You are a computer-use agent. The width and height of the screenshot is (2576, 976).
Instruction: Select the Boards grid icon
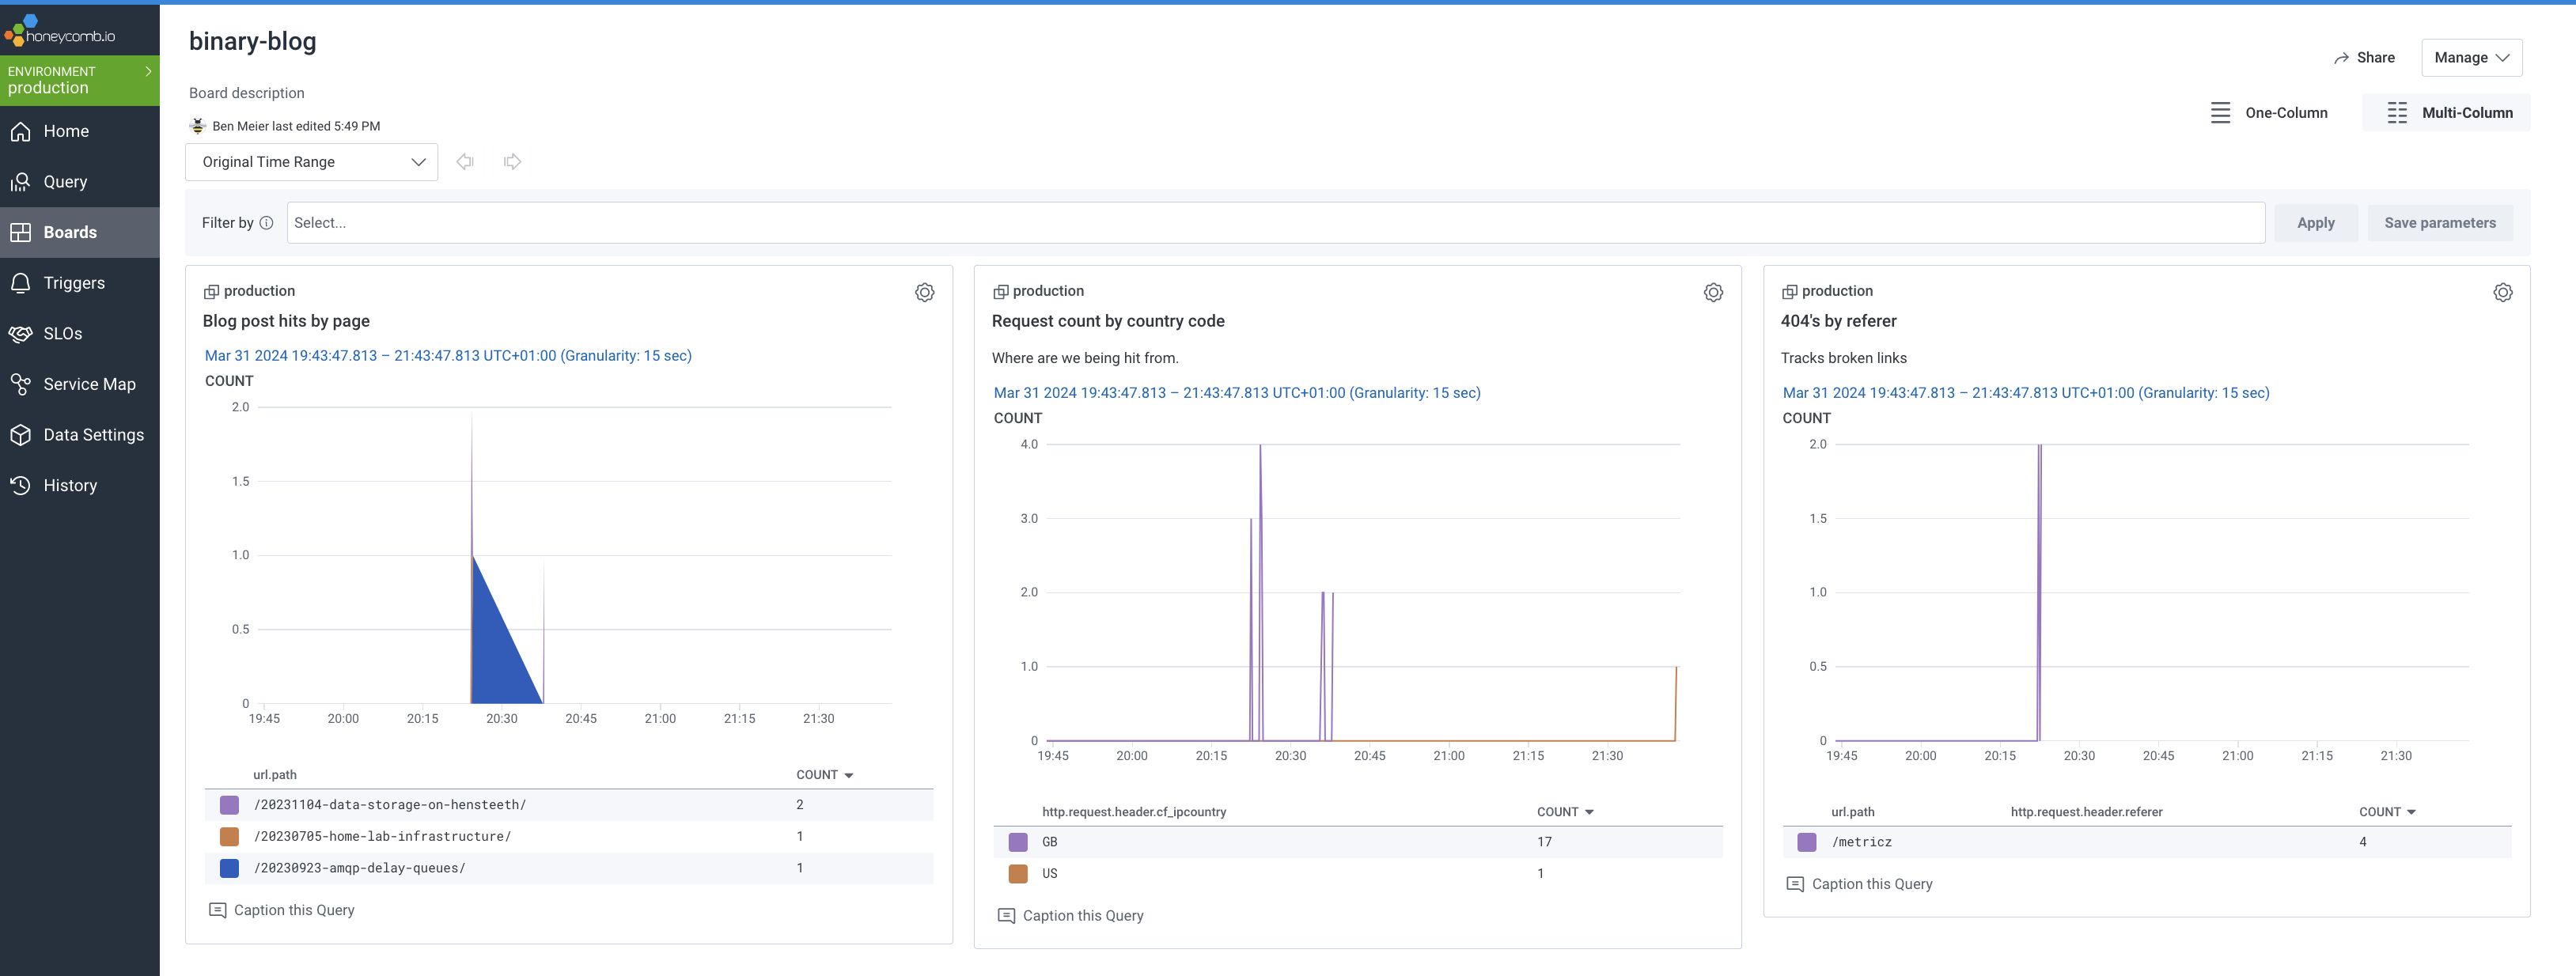20,232
